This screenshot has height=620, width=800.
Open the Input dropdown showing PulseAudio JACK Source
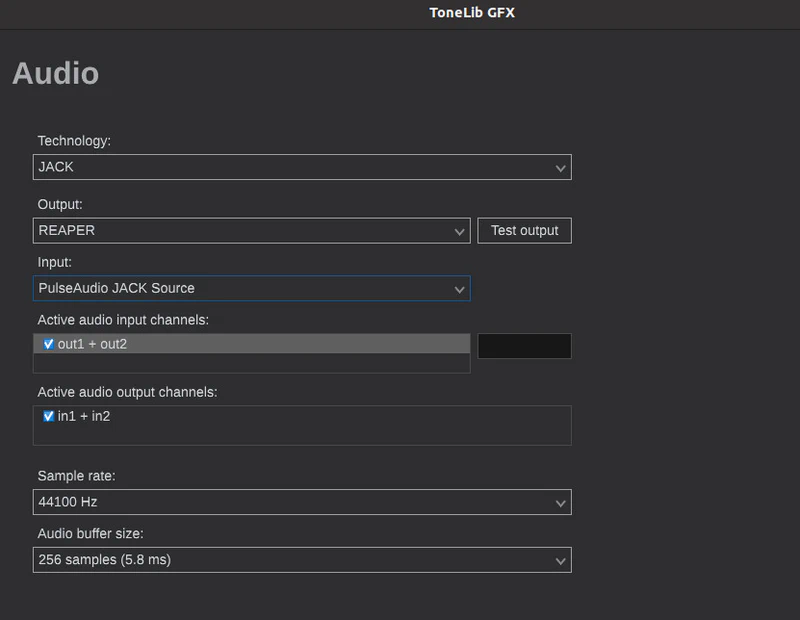[x=252, y=288]
